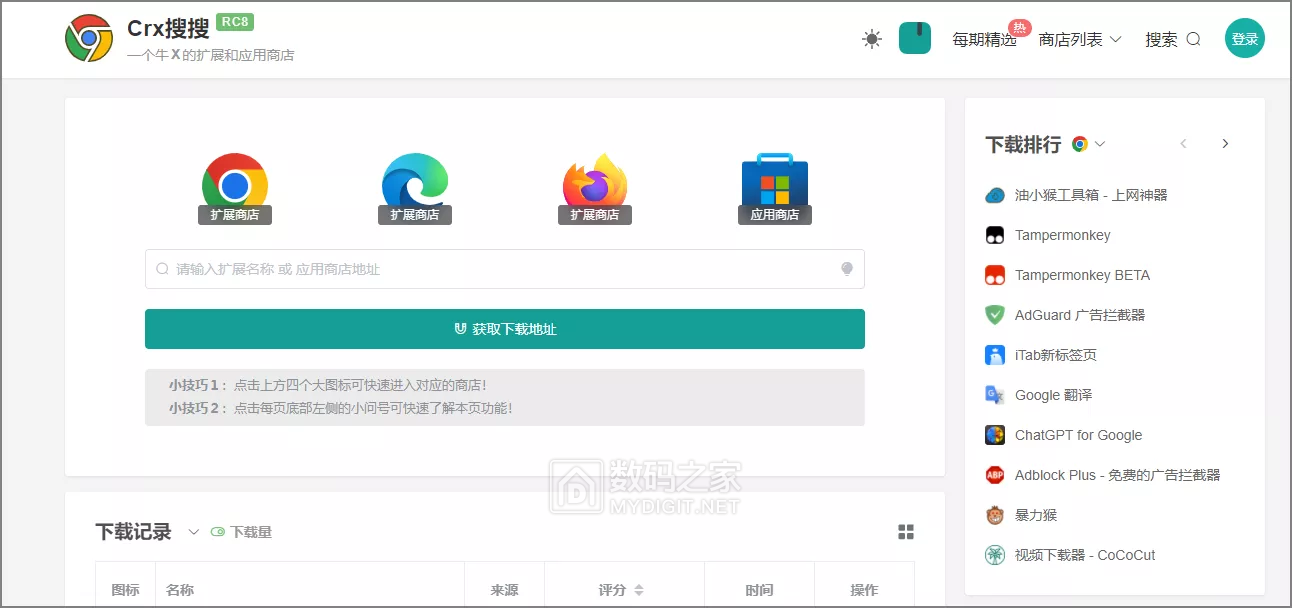Open the Firefox extension store icon
The image size is (1292, 608).
click(x=595, y=186)
